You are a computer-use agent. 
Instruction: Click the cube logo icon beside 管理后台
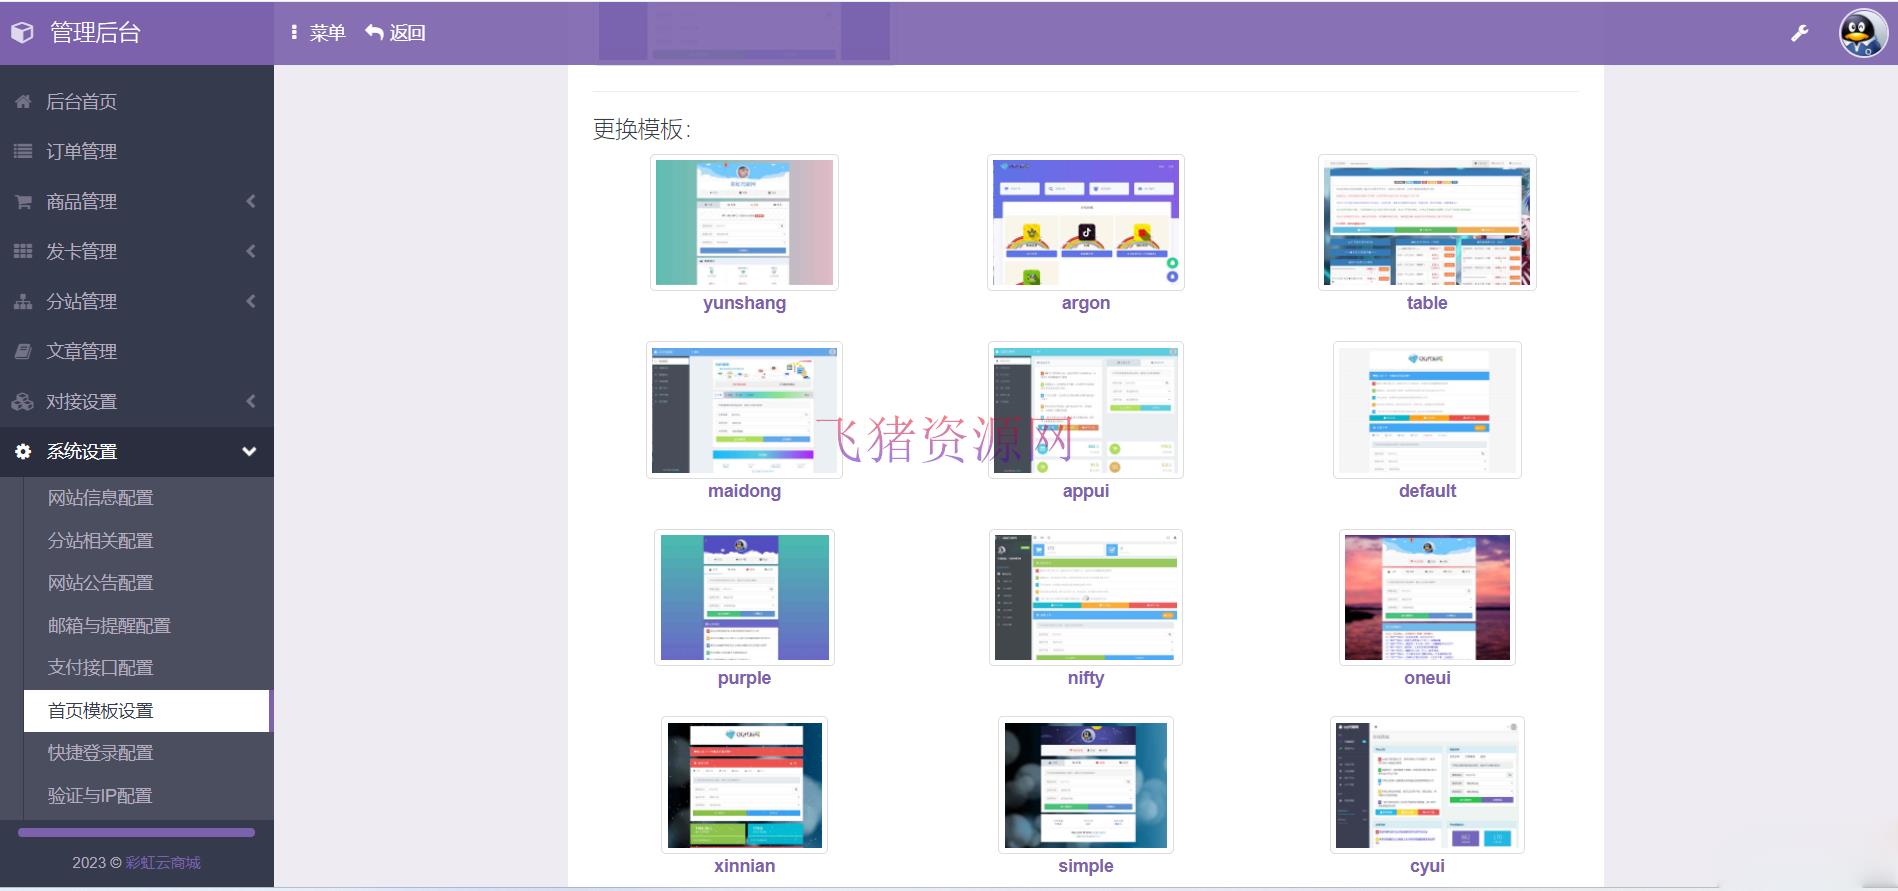(22, 33)
